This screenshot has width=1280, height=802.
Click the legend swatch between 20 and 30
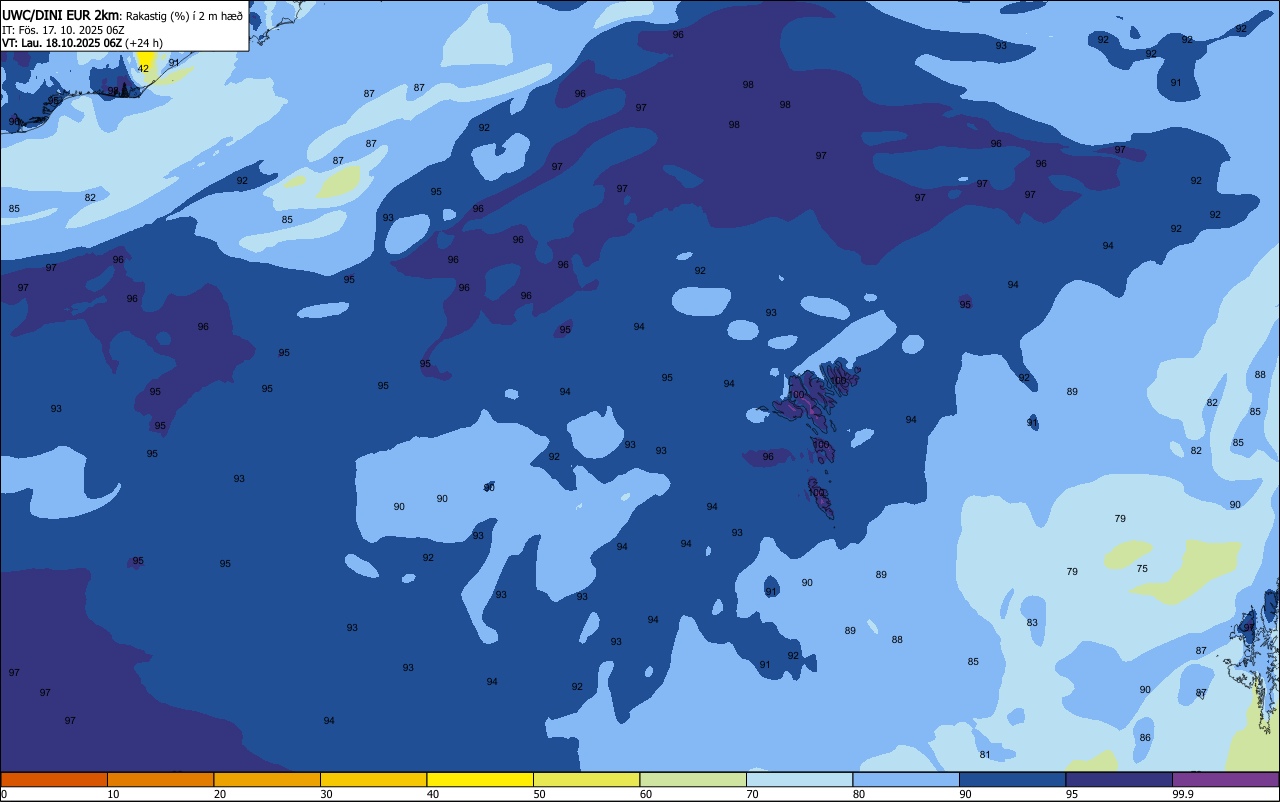tap(267, 779)
